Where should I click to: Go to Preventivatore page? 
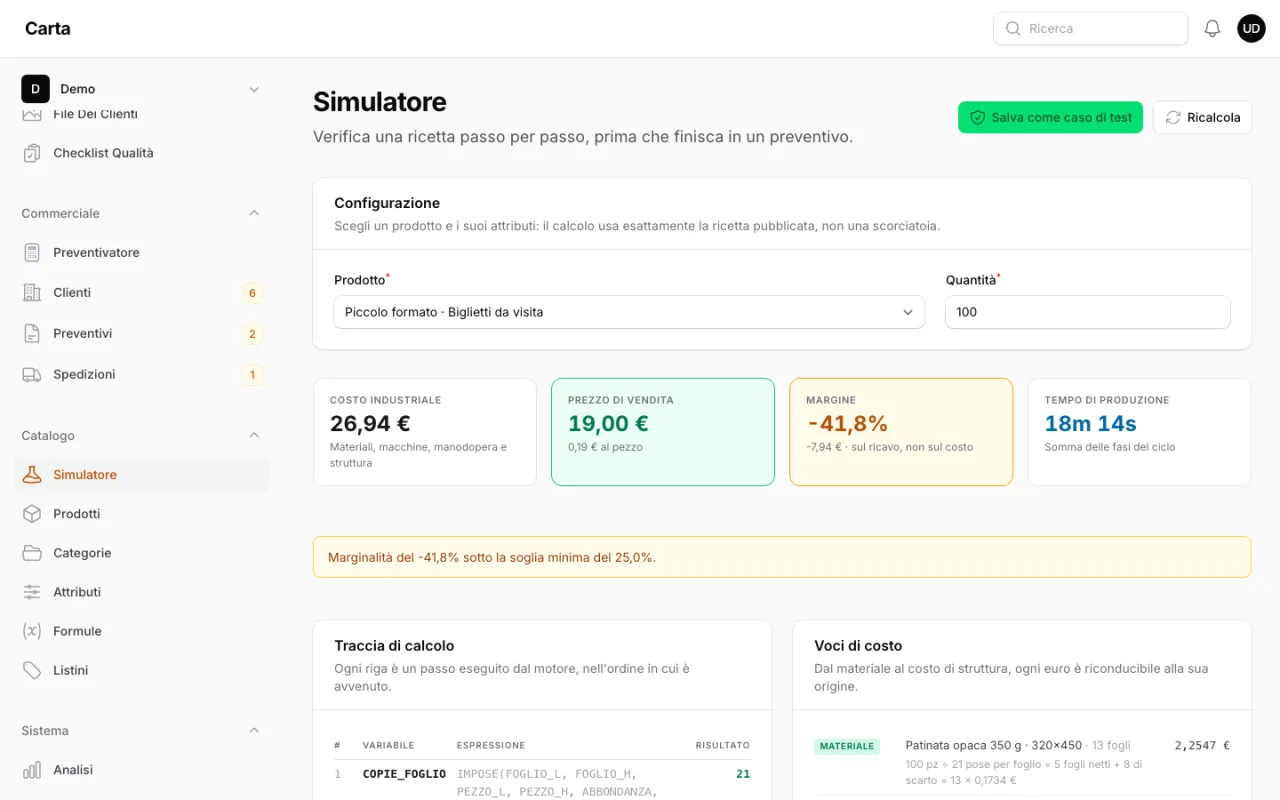[142, 252]
